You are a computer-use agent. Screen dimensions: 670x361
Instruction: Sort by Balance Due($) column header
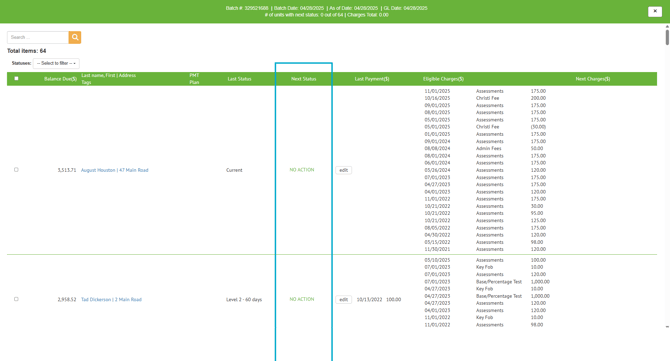[60, 79]
